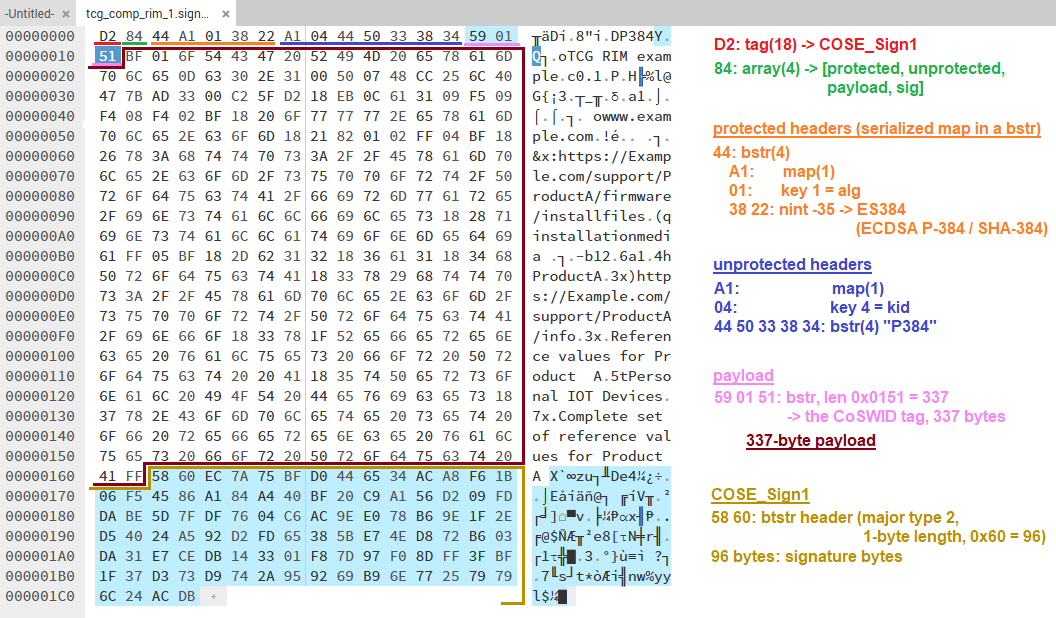Select offset label 00000000

click(x=40, y=36)
